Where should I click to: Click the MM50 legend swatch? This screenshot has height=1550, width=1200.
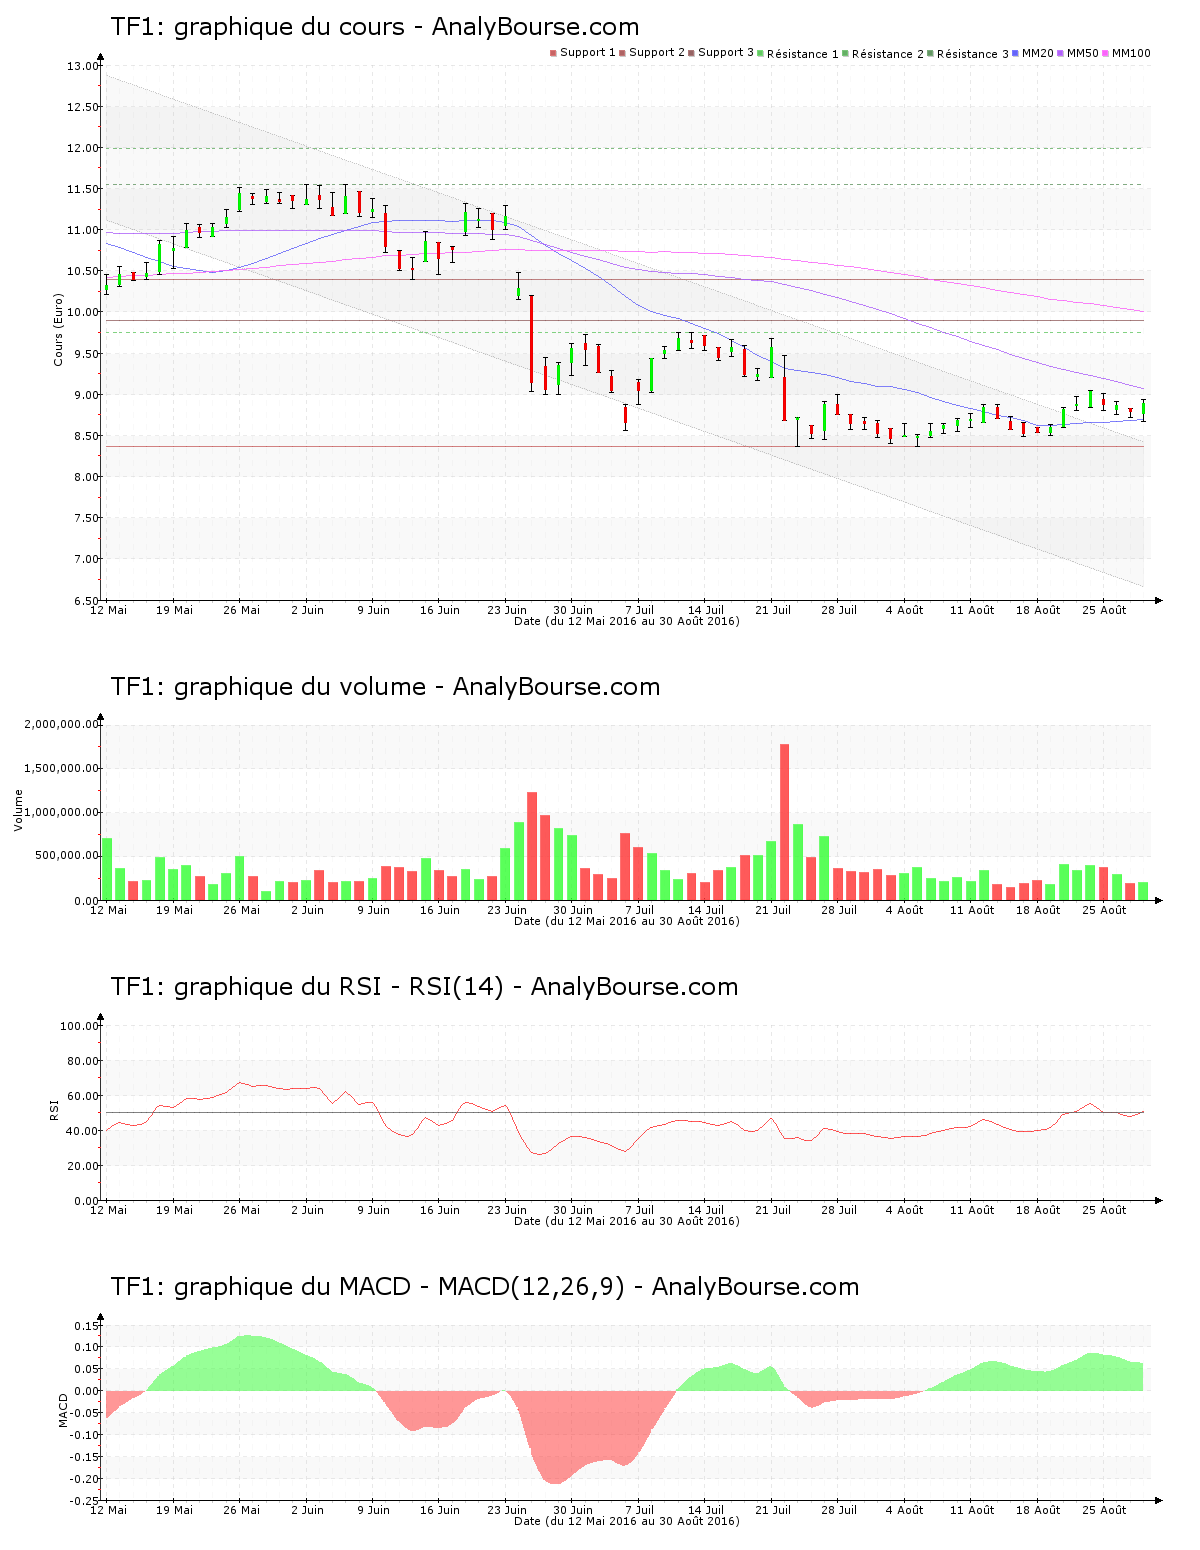[1061, 53]
